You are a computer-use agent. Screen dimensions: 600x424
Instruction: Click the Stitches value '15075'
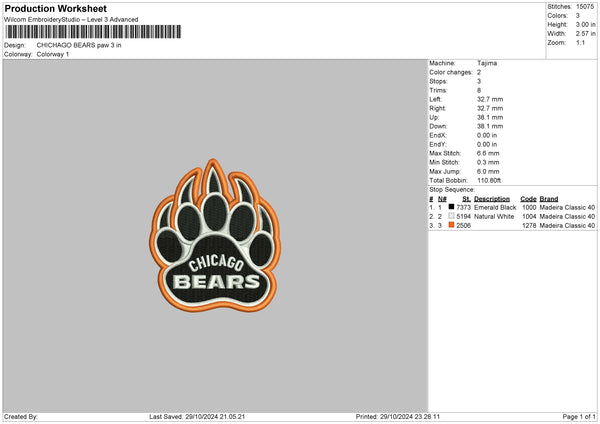(585, 7)
